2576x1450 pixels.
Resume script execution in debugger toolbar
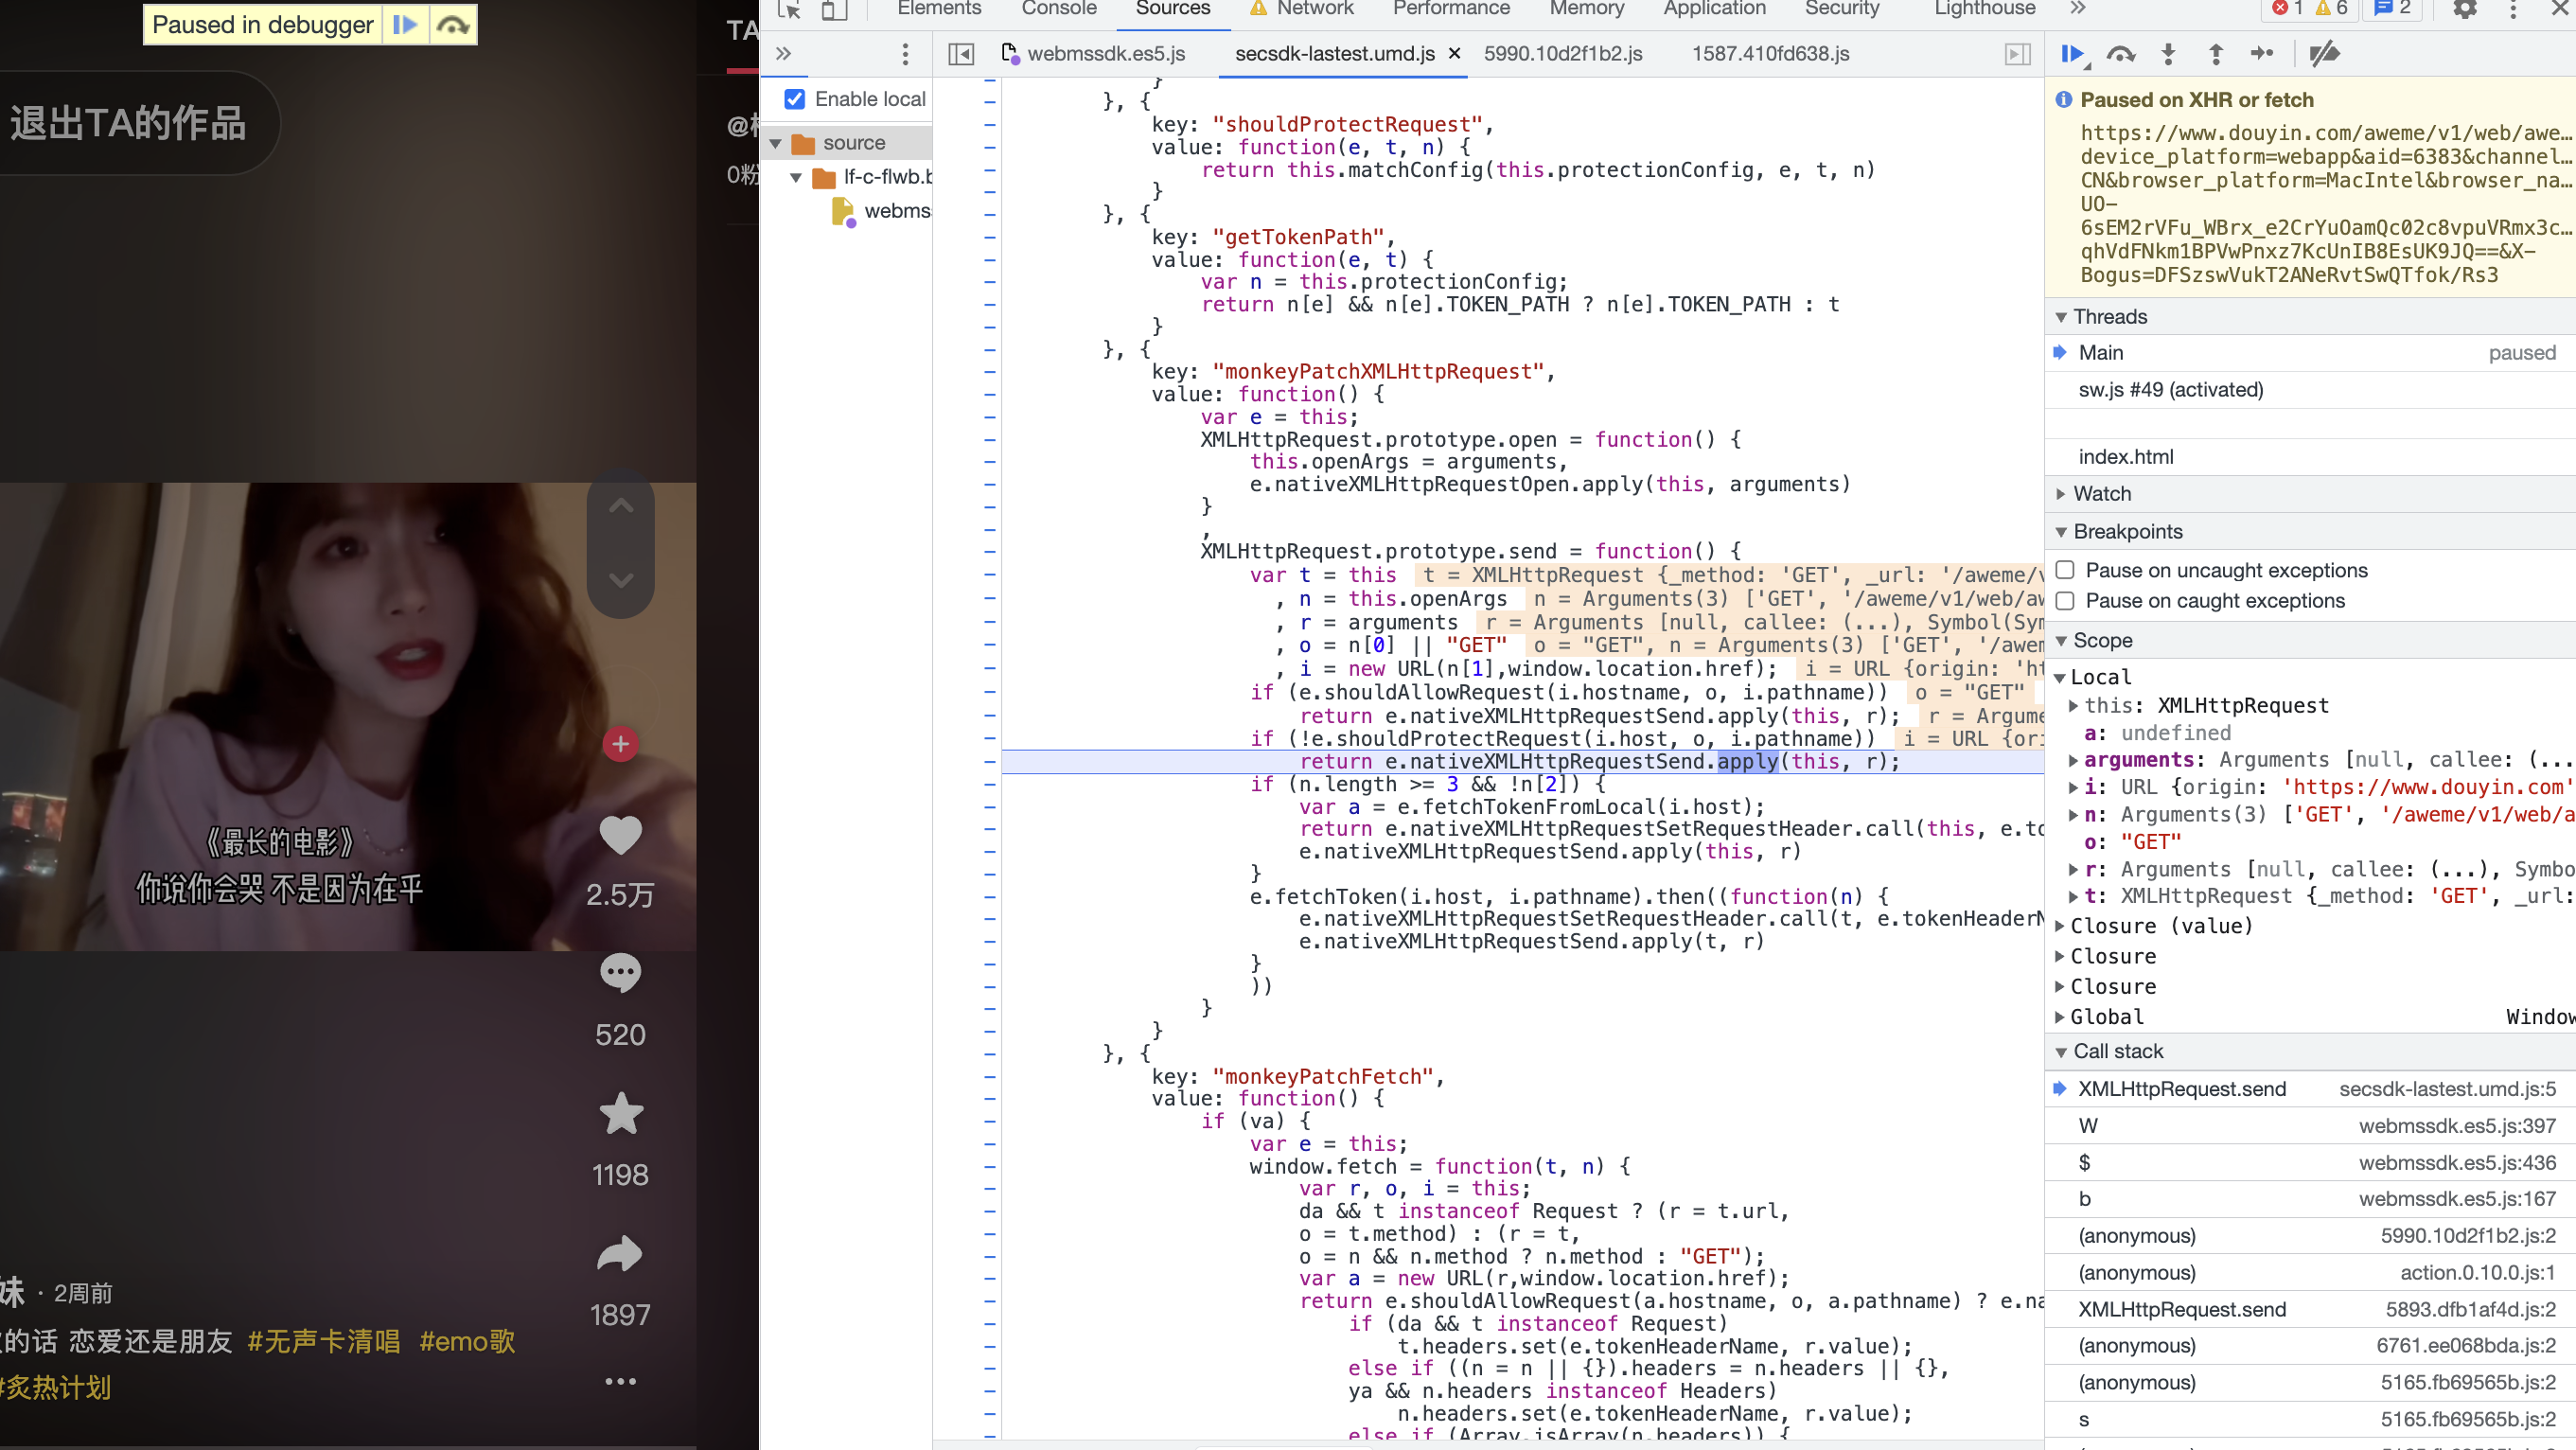click(x=2072, y=54)
